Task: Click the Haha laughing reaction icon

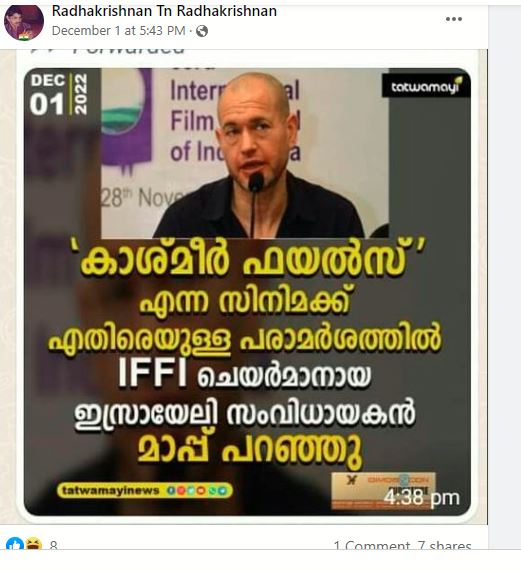Action: click(x=34, y=543)
